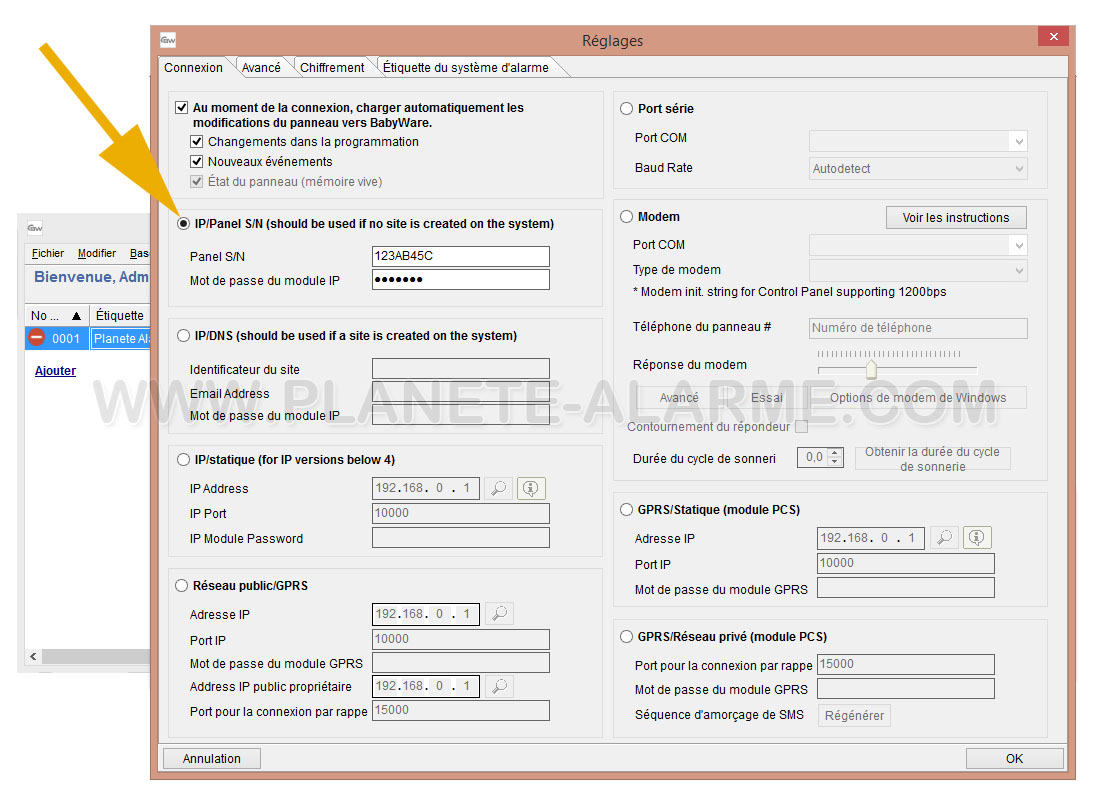
Task: Click the red status icon on row 0001
Action: 36,338
